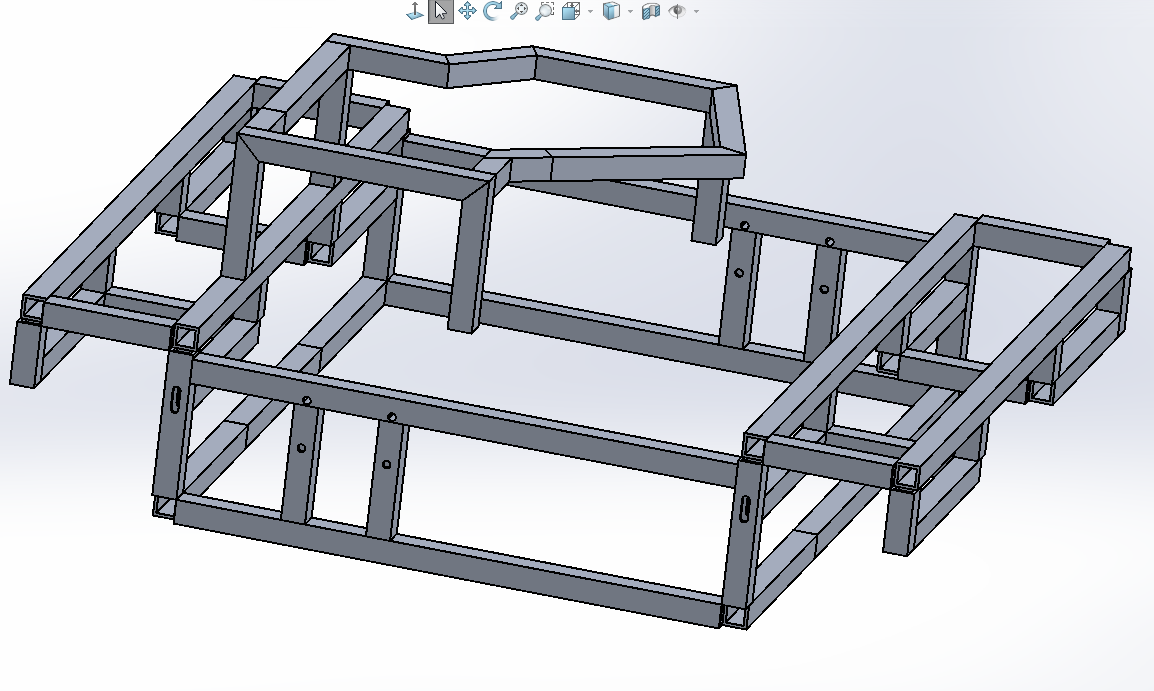Select the Rotate view tool

pyautogui.click(x=492, y=11)
